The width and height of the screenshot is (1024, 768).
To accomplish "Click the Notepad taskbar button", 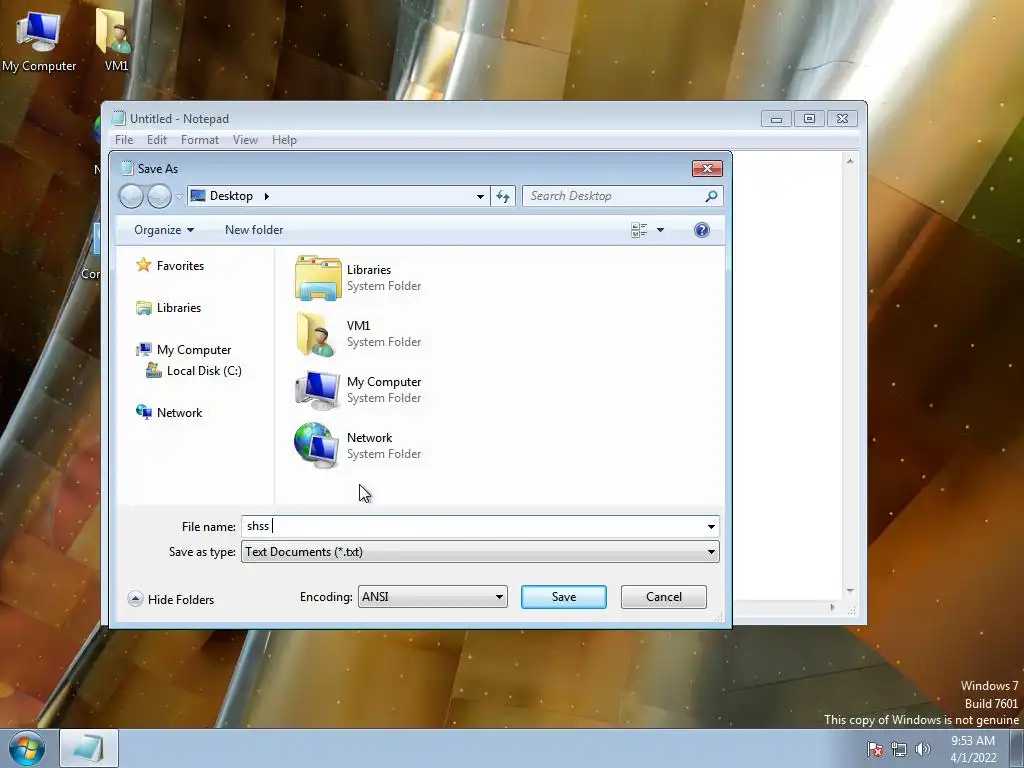I will pos(89,748).
